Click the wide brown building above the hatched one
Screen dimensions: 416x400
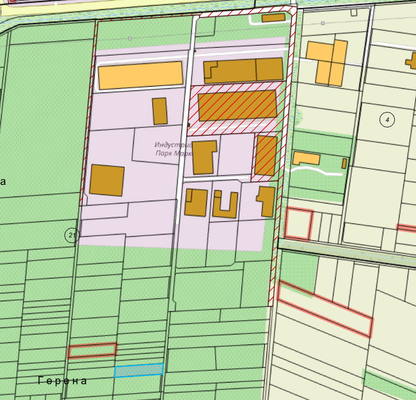point(243,70)
